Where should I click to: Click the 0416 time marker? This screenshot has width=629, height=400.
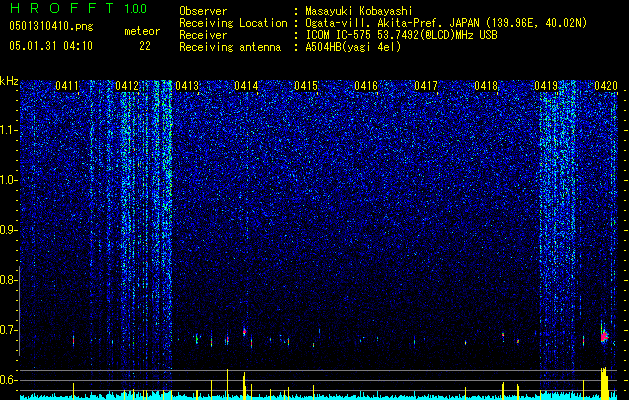point(366,86)
